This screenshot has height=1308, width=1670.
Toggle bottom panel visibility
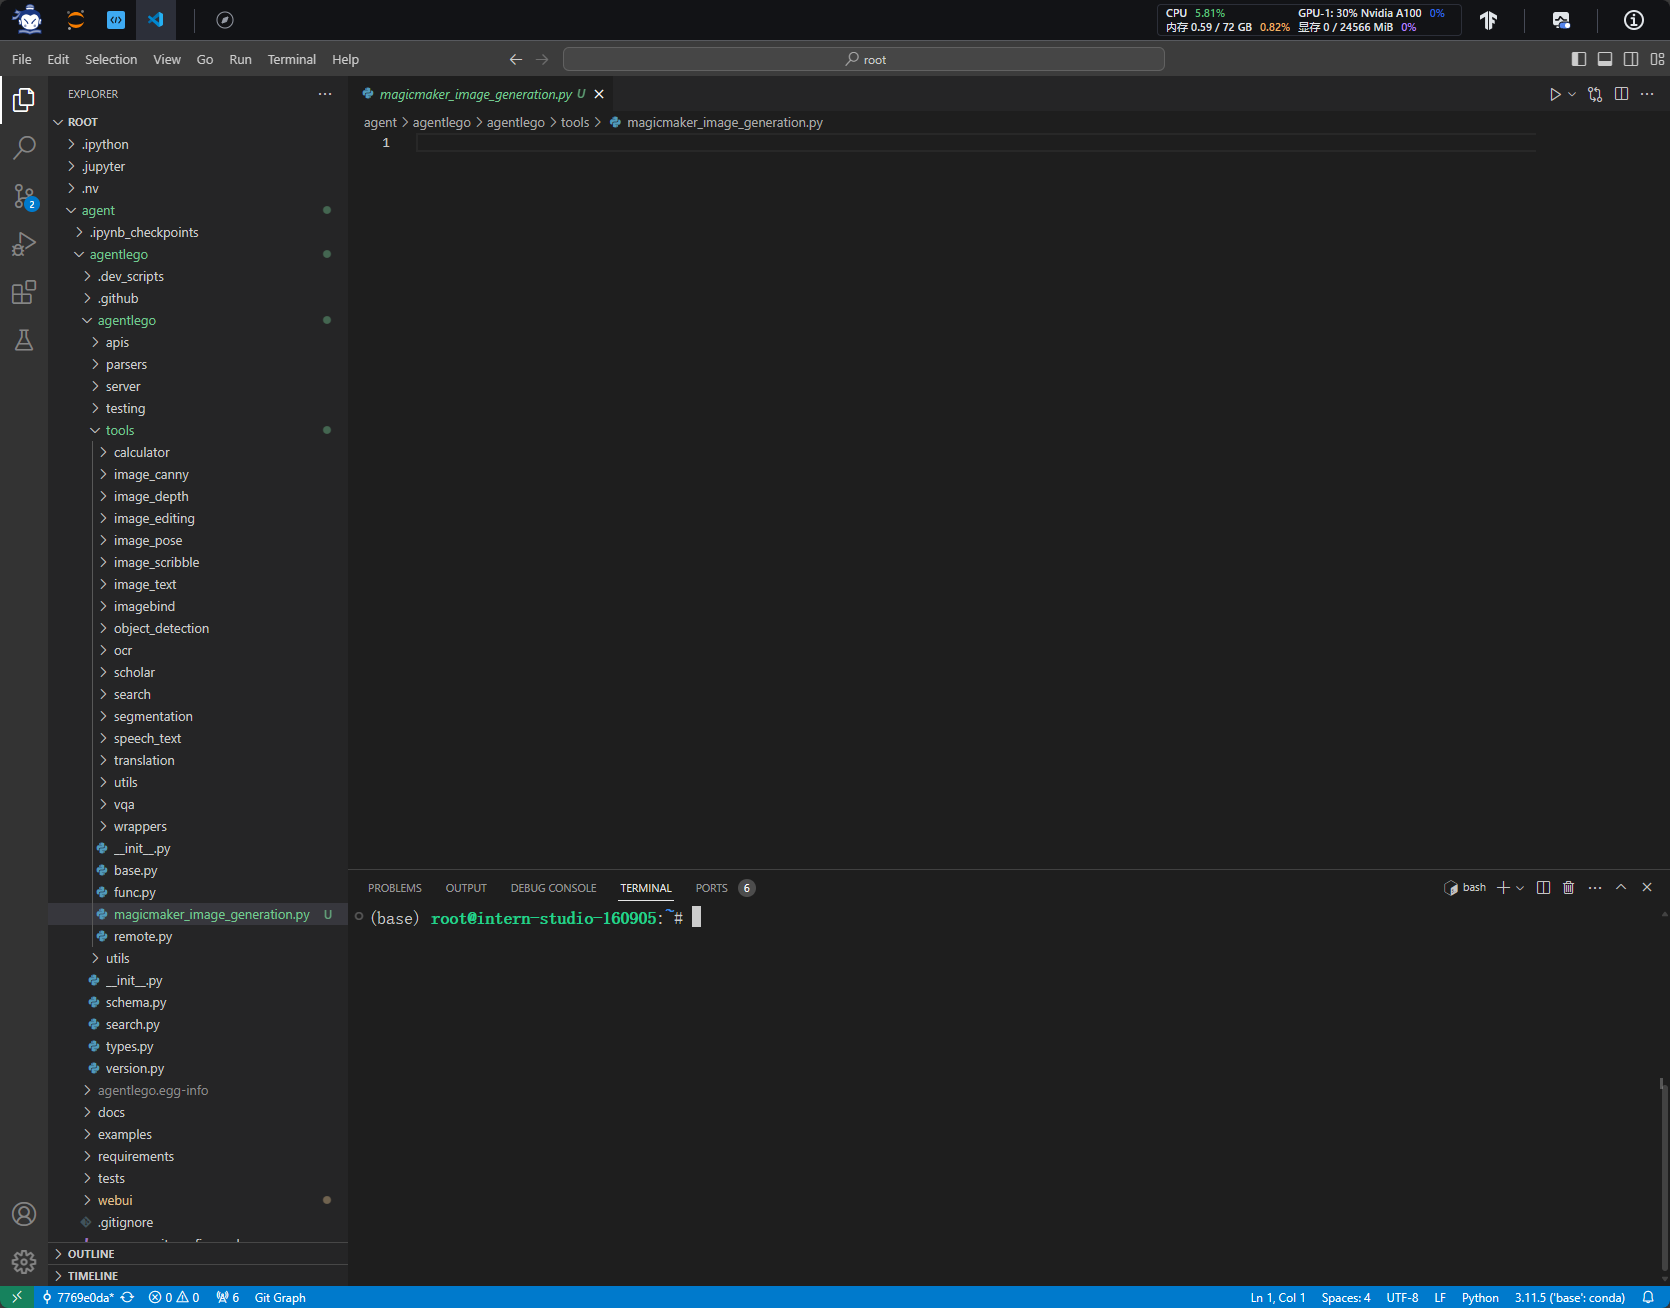pyautogui.click(x=1605, y=60)
